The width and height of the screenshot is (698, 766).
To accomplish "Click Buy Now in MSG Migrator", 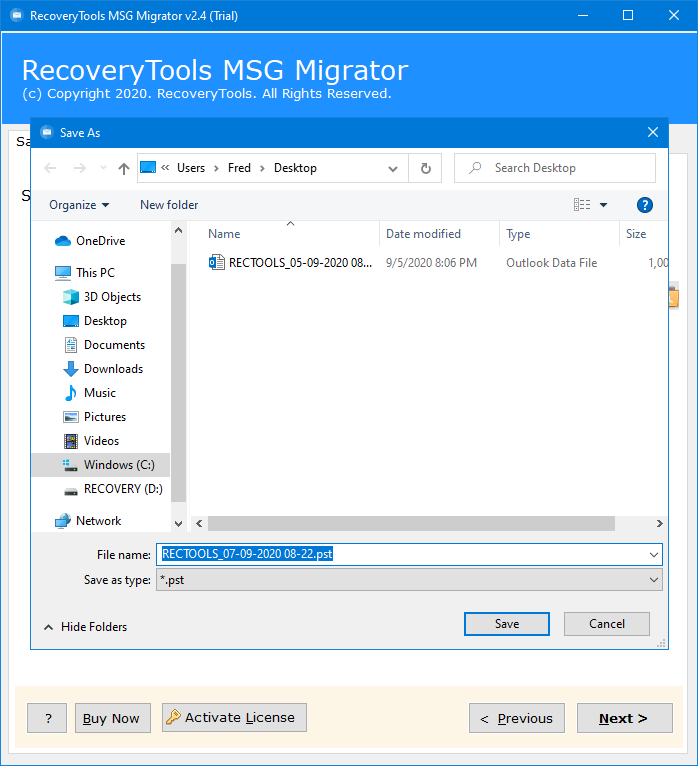I will tap(113, 718).
